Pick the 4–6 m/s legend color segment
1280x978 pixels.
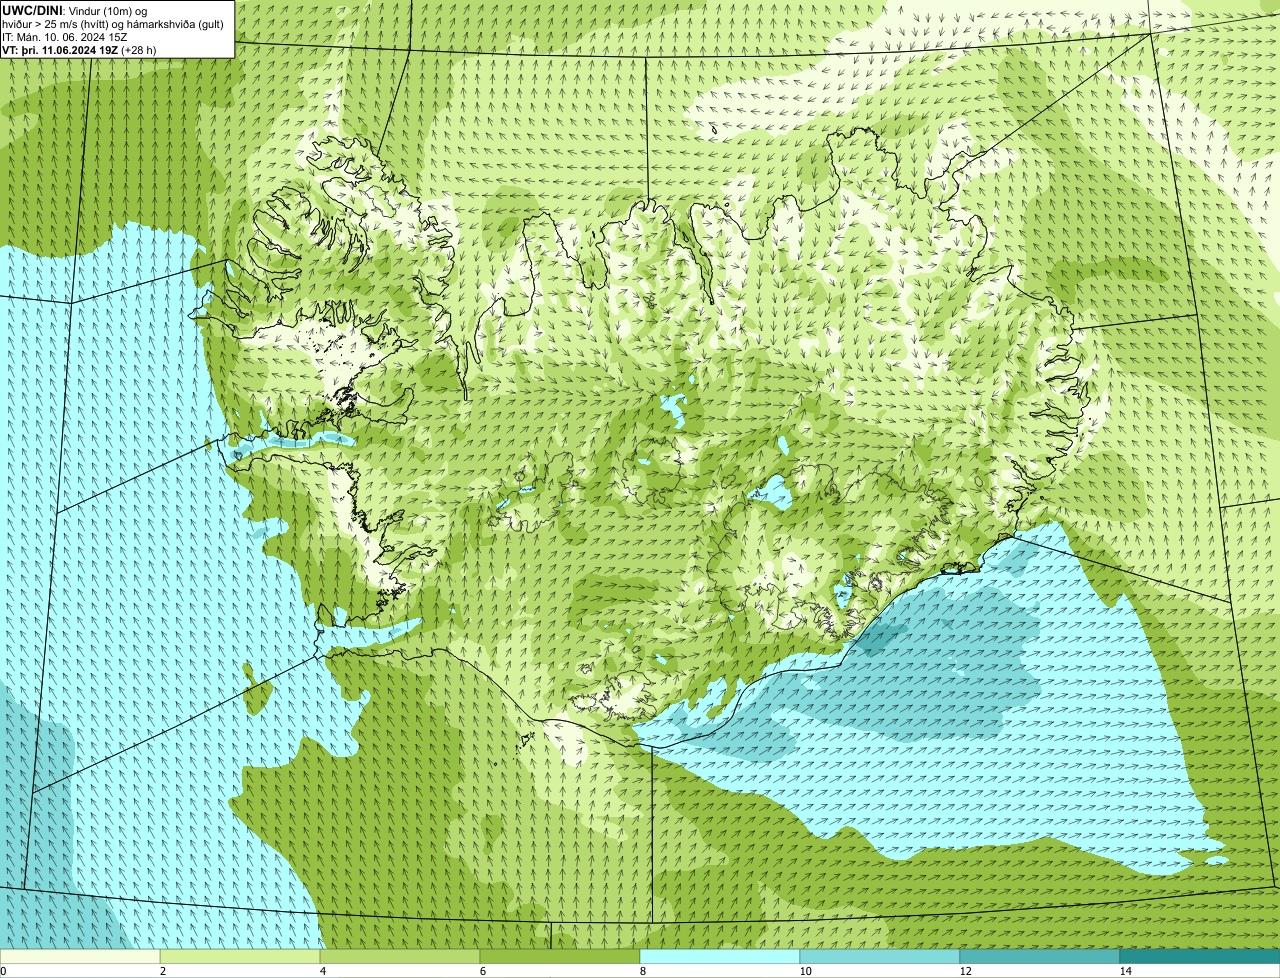[x=400, y=956]
